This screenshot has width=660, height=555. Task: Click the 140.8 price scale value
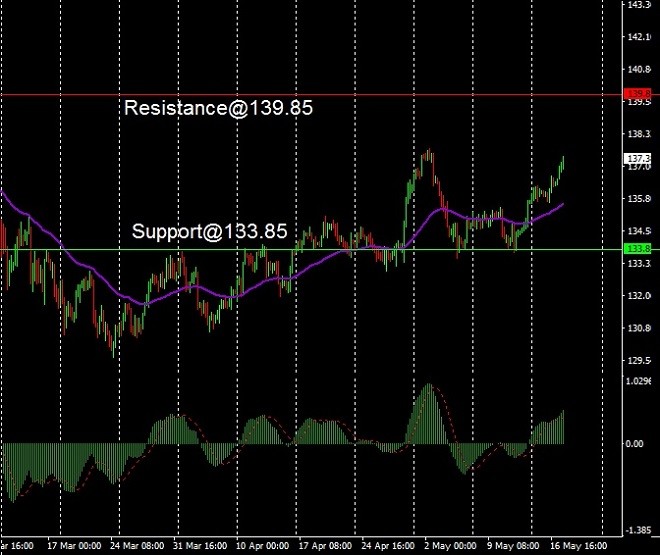639,69
